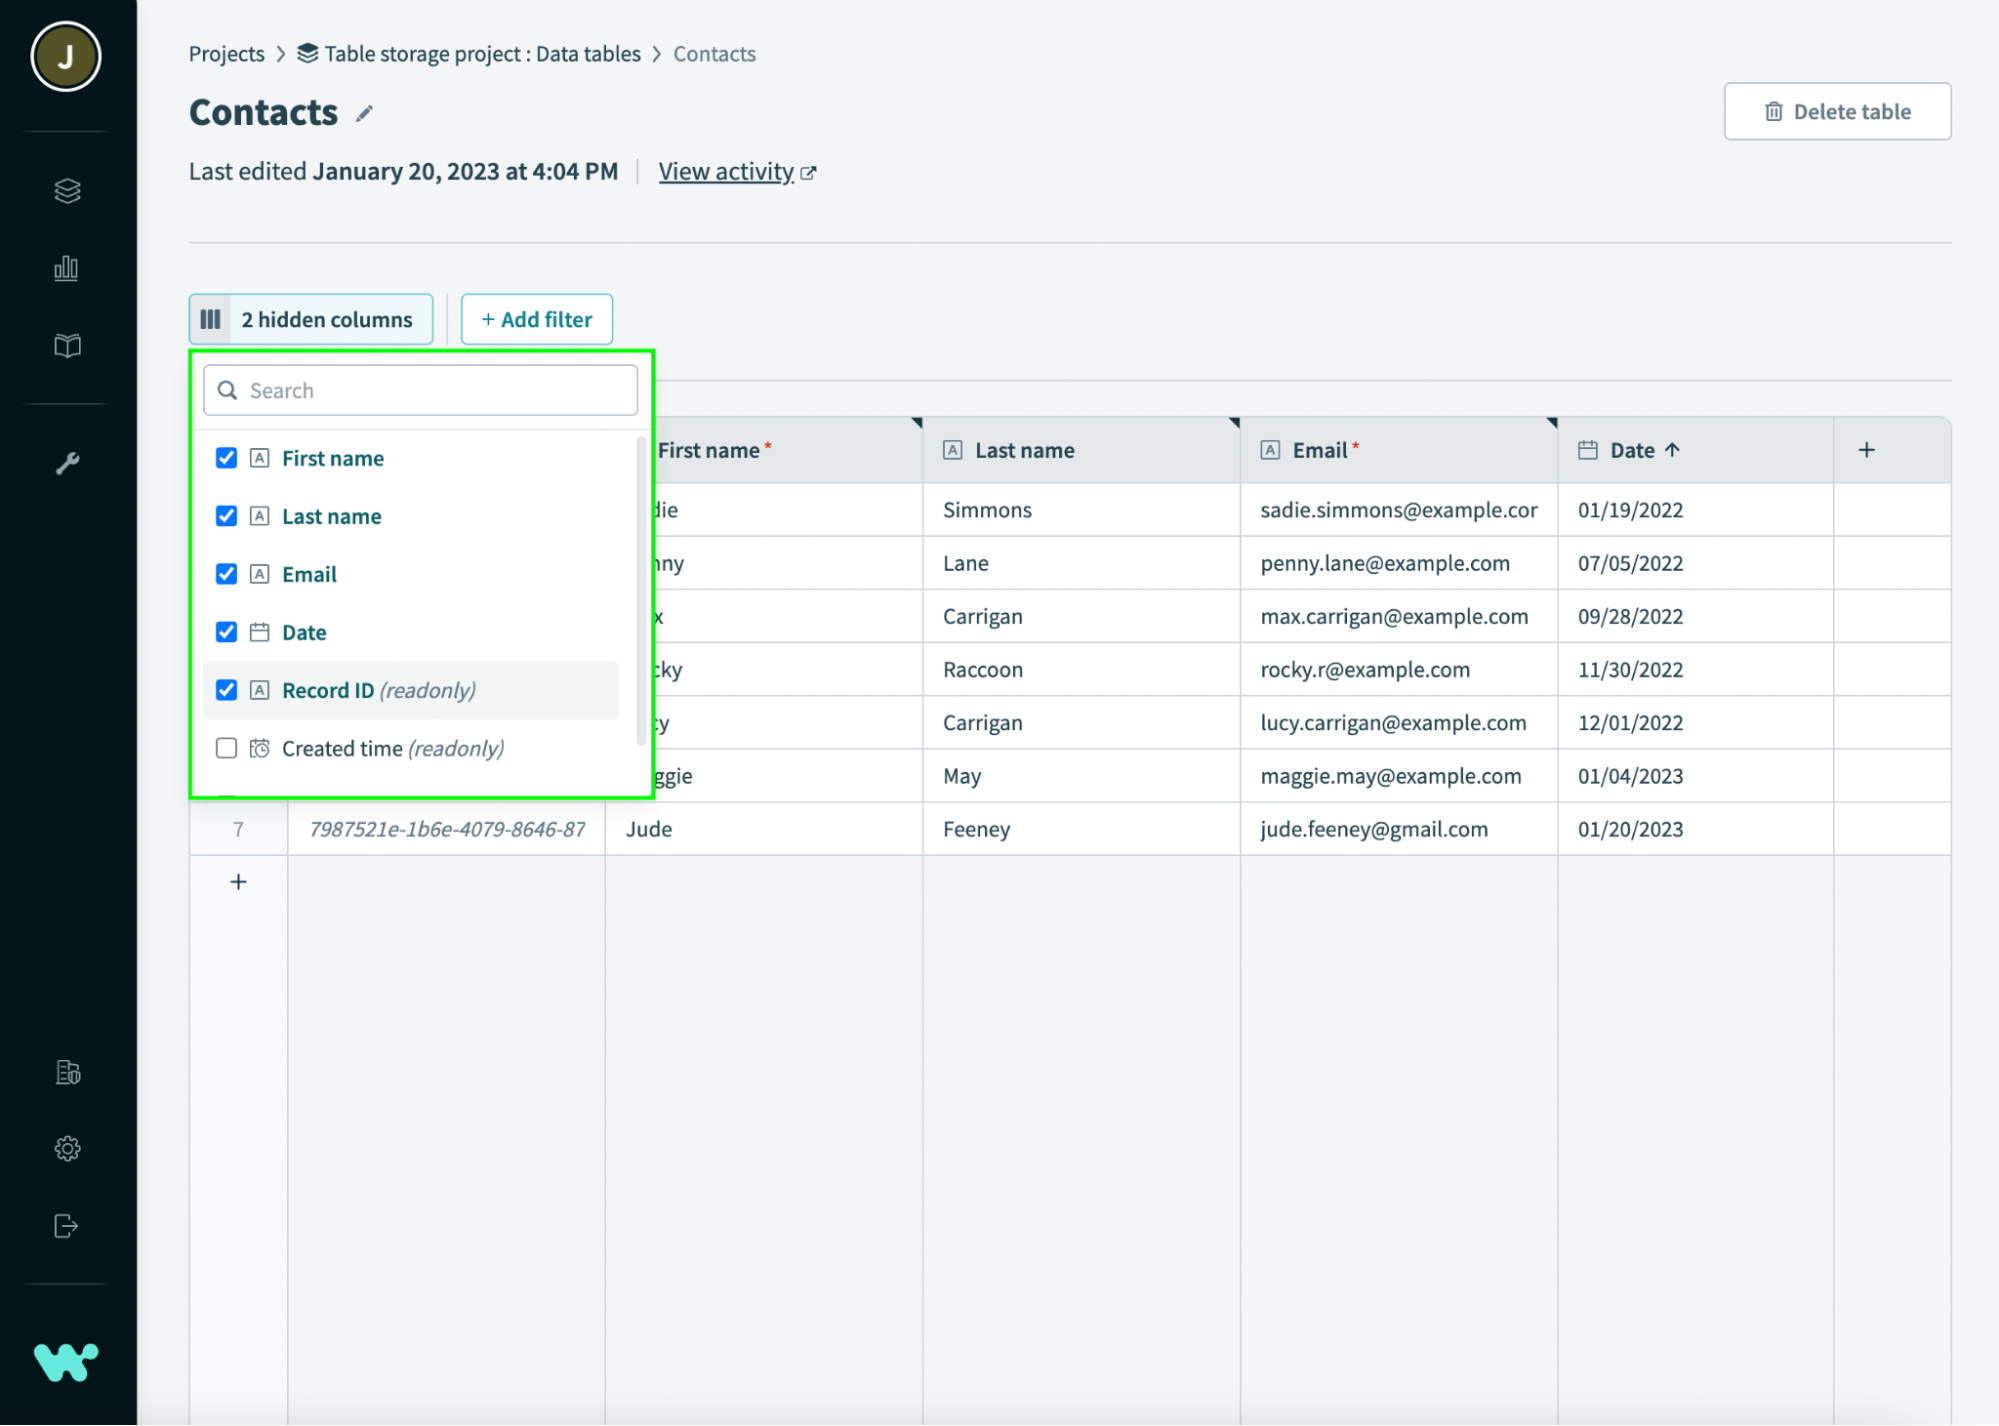The image size is (1999, 1426).
Task: Toggle the Date column sort arrow
Action: click(x=1672, y=450)
